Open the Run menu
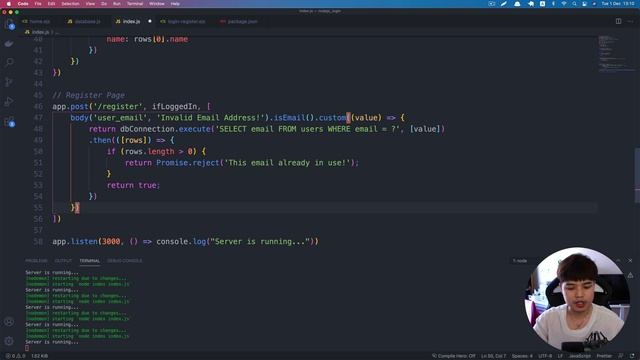 (117, 4)
